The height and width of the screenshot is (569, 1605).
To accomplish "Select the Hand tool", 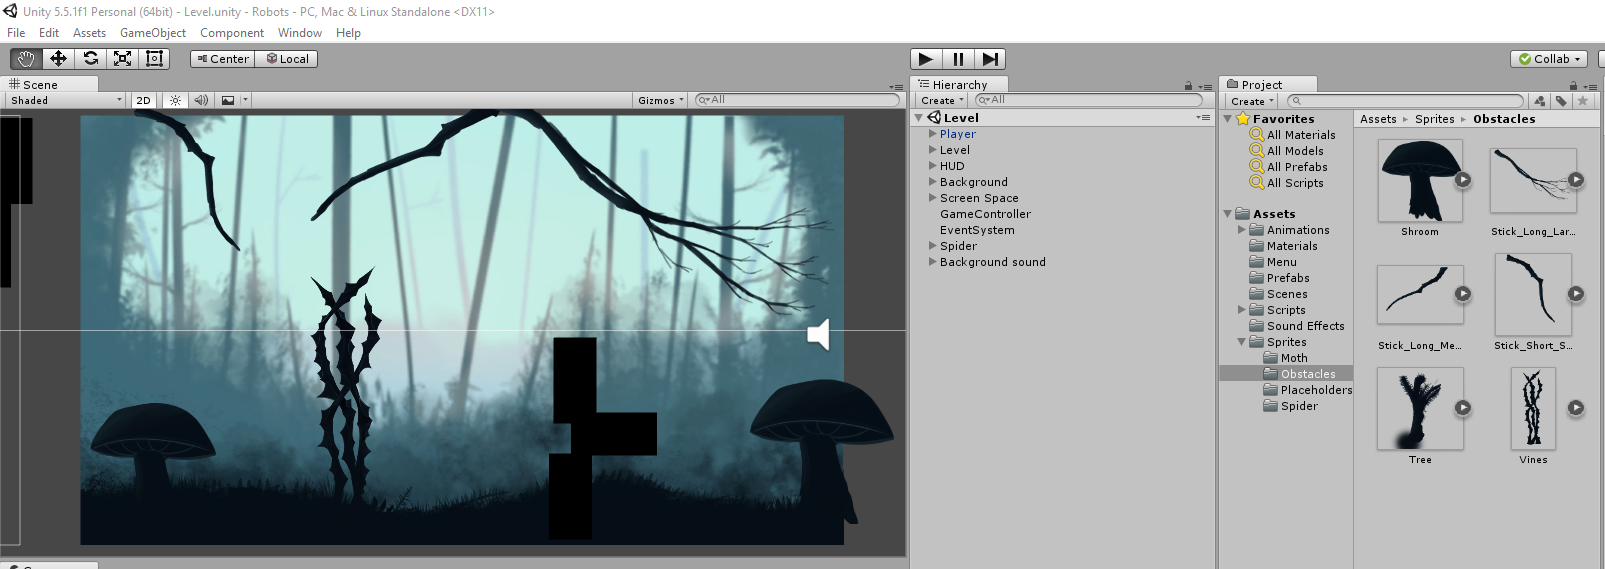I will 26,59.
